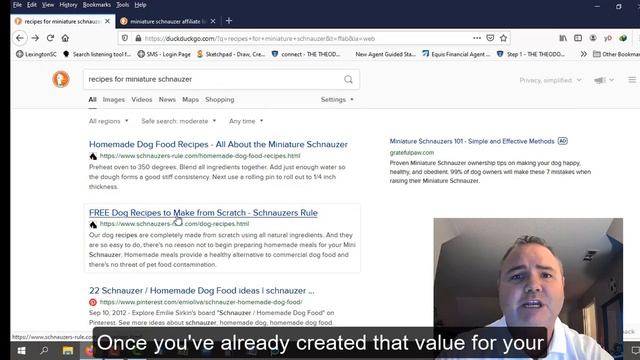Open Homemade Dog Food Recipes result
Viewport: 640px width, 360px height.
click(218, 144)
